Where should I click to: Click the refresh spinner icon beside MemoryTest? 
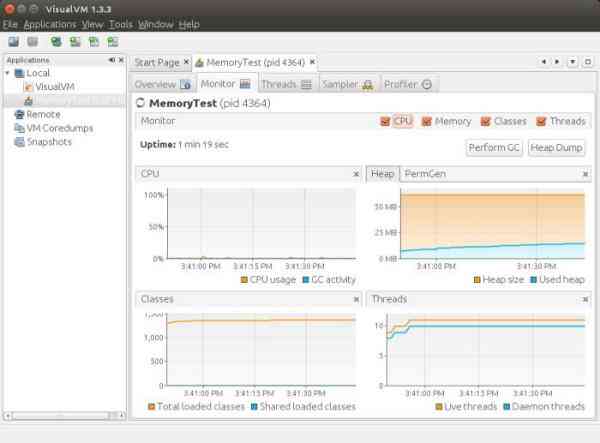click(140, 103)
